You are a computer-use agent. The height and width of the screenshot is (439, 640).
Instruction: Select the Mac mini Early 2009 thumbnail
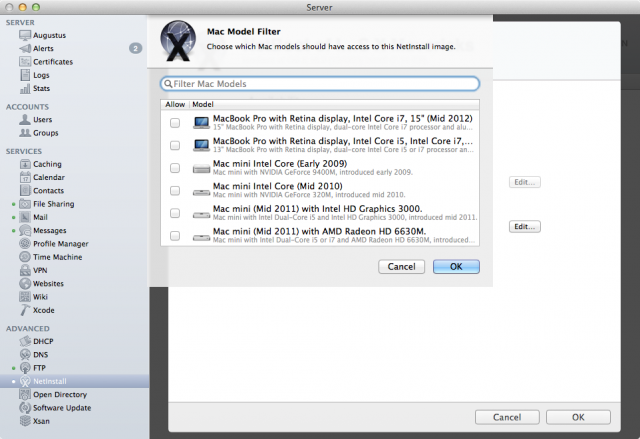click(x=201, y=168)
